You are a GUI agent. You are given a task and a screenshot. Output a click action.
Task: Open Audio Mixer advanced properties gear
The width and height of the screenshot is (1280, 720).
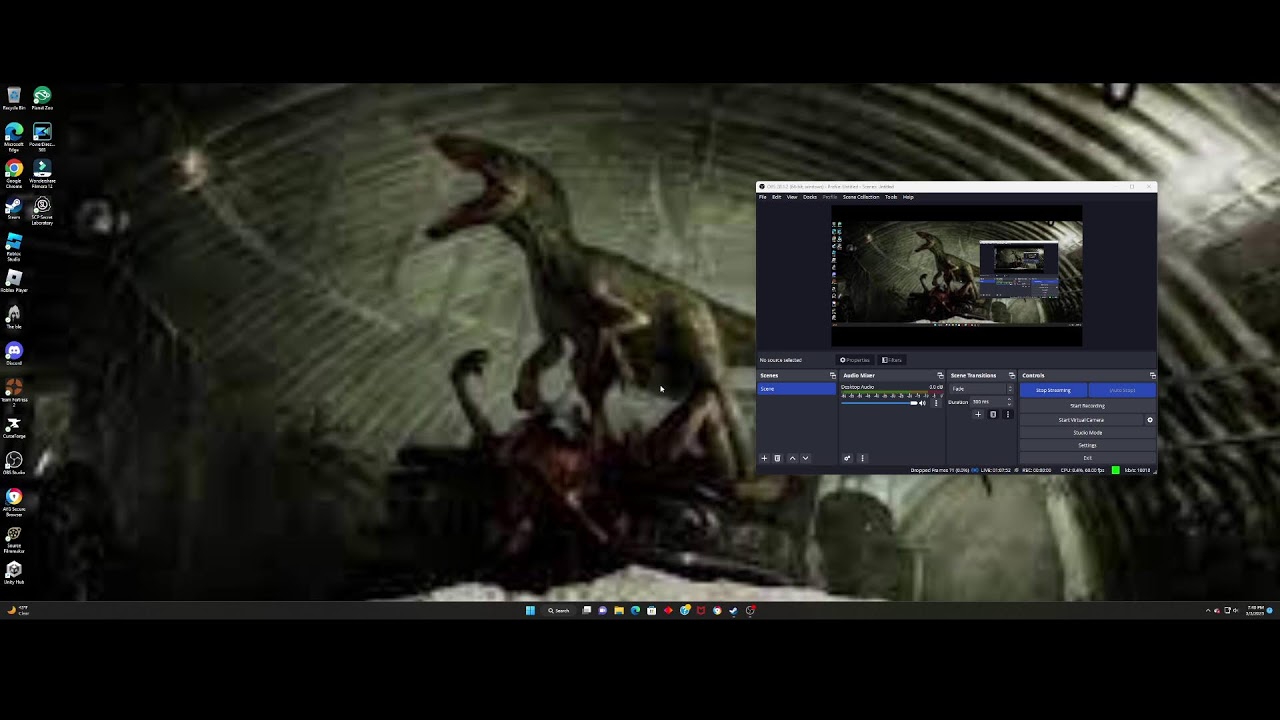[x=847, y=458]
